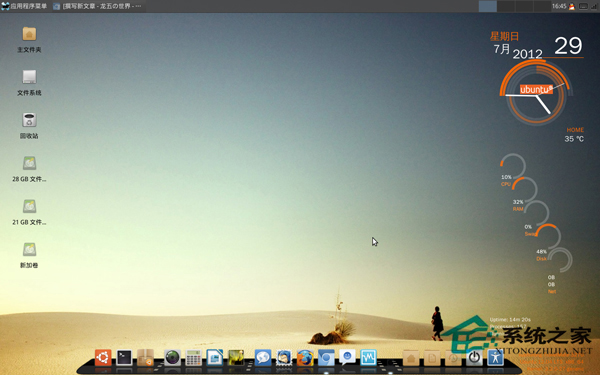The height and width of the screenshot is (375, 600).
Task: Open the Firefox browser in the dock
Action: (305, 358)
